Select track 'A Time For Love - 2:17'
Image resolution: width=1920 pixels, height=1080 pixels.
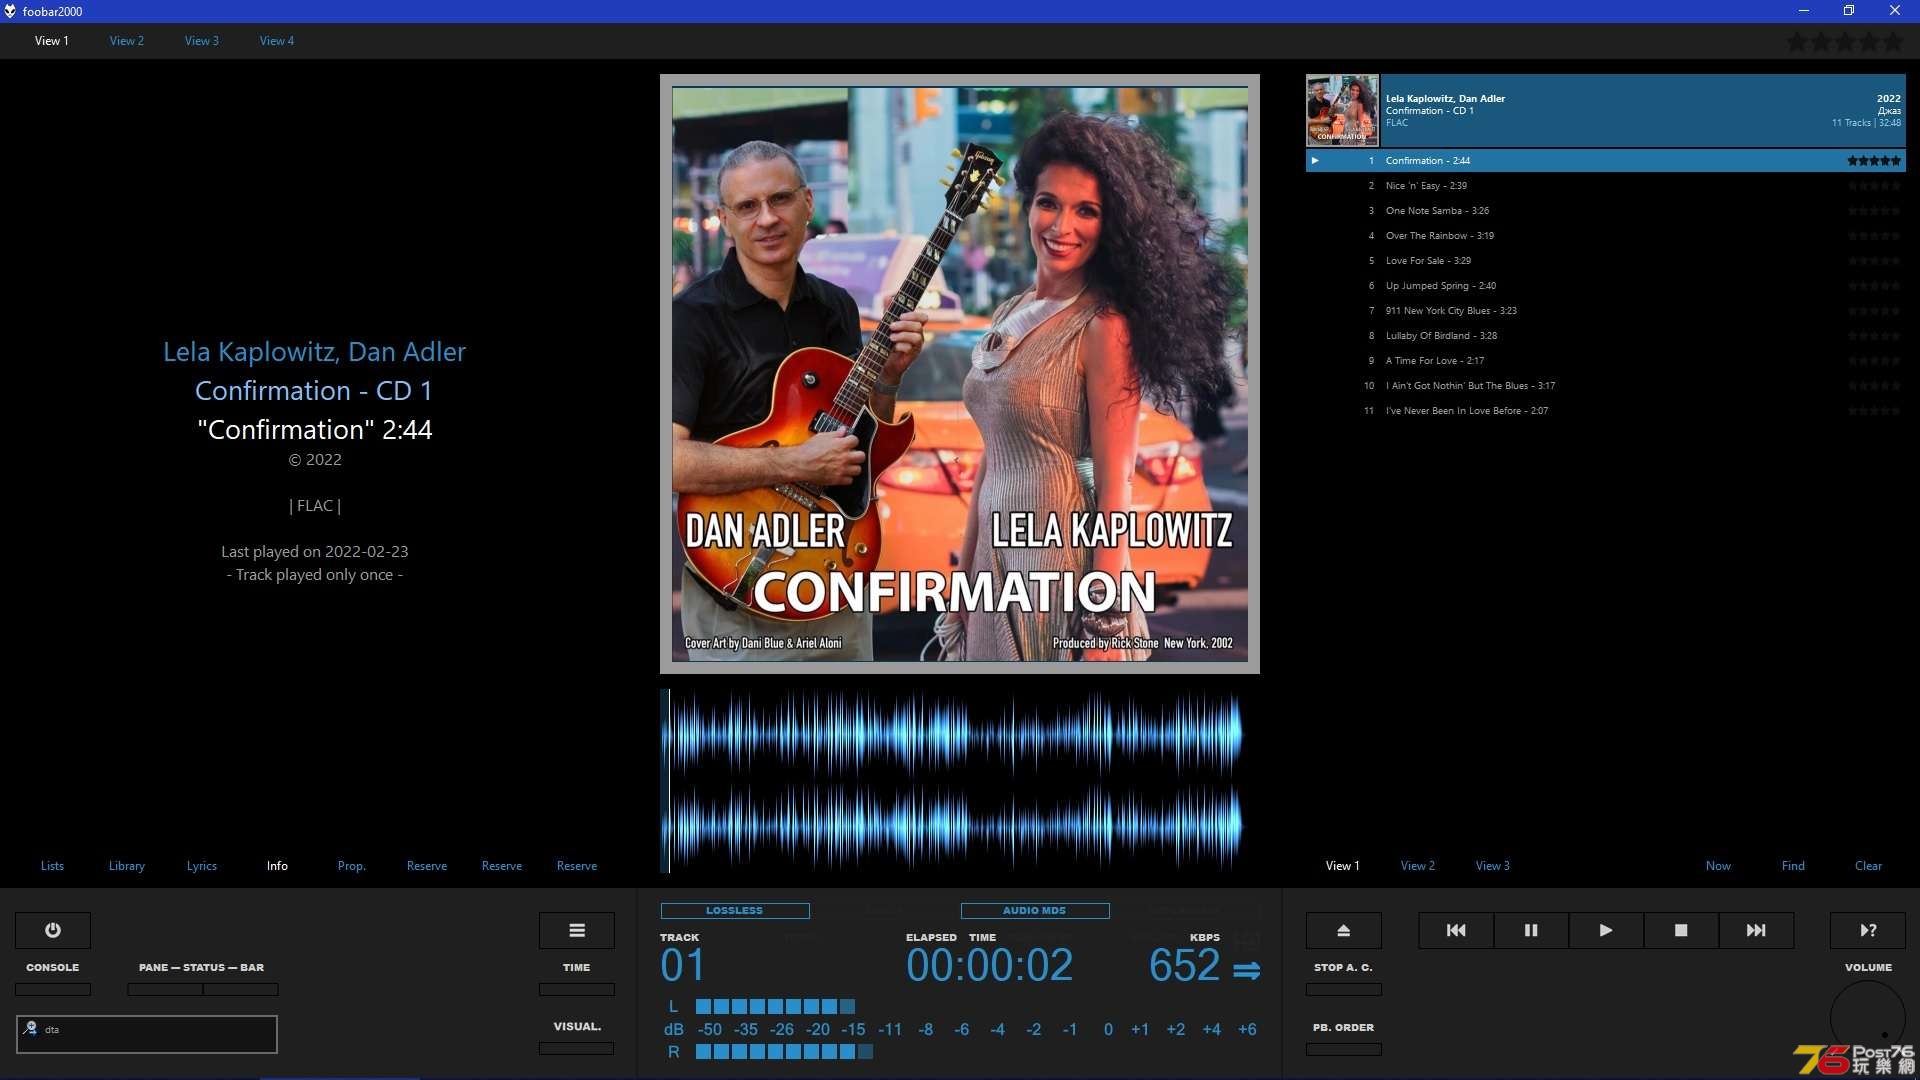[x=1605, y=361]
